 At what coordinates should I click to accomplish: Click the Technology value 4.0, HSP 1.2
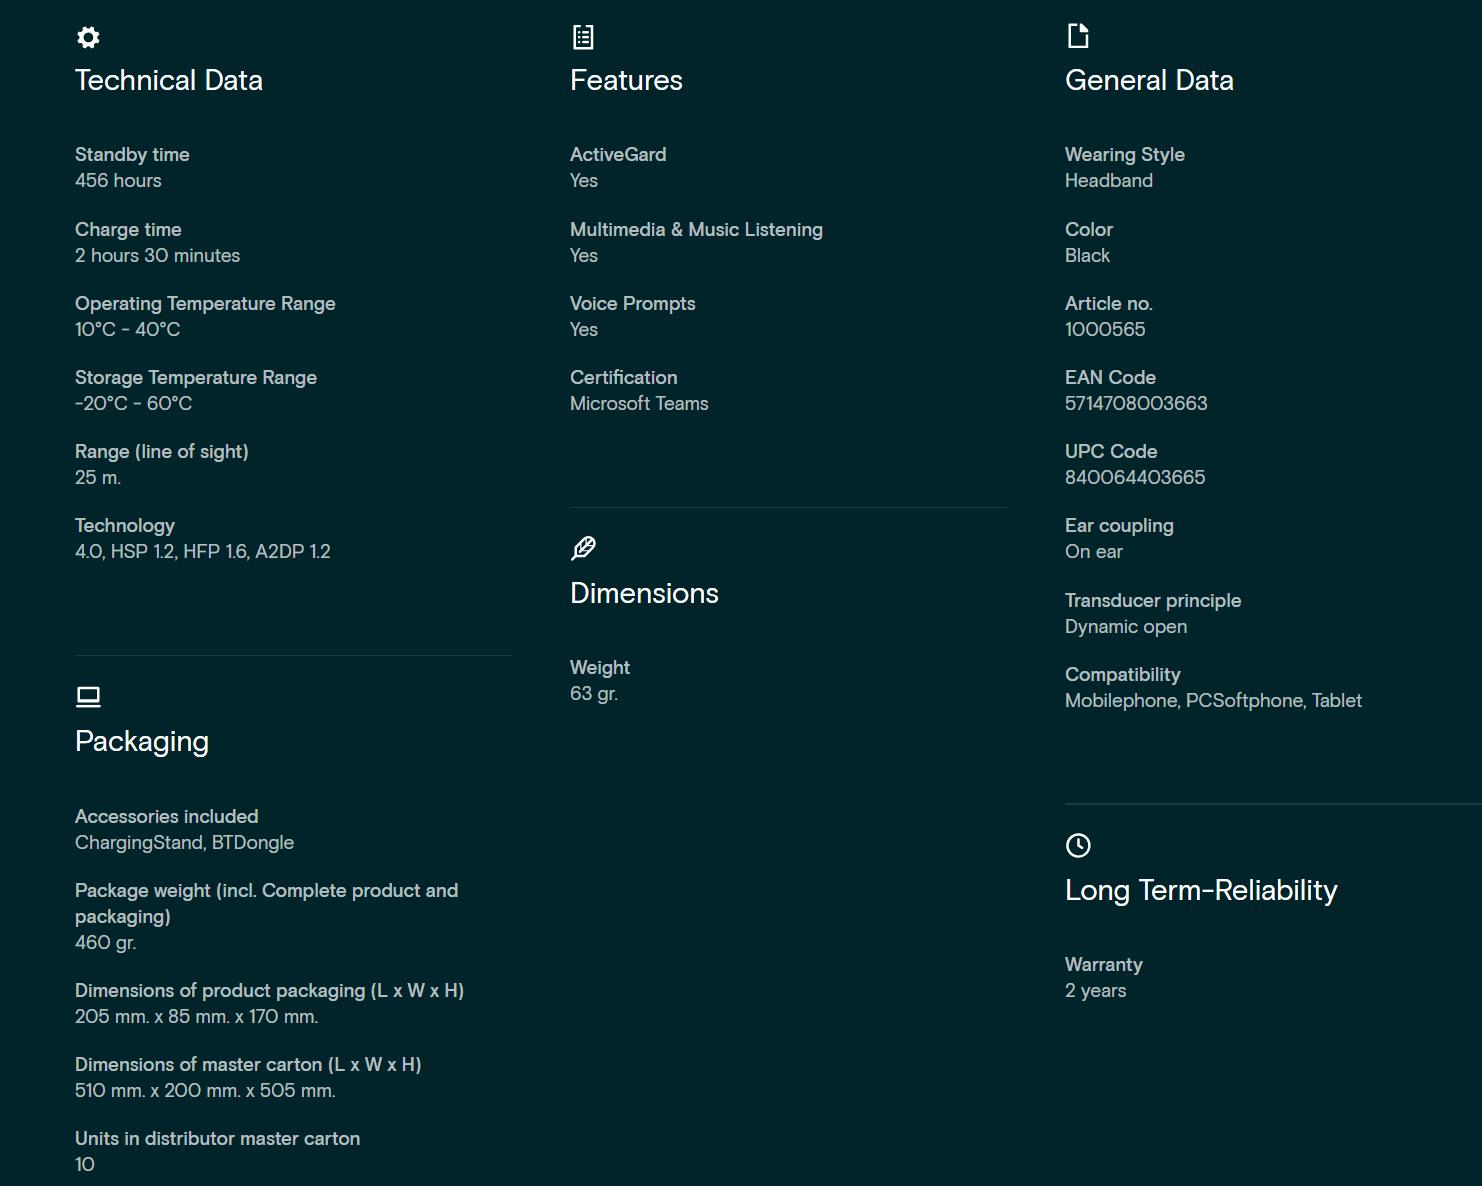pos(202,552)
